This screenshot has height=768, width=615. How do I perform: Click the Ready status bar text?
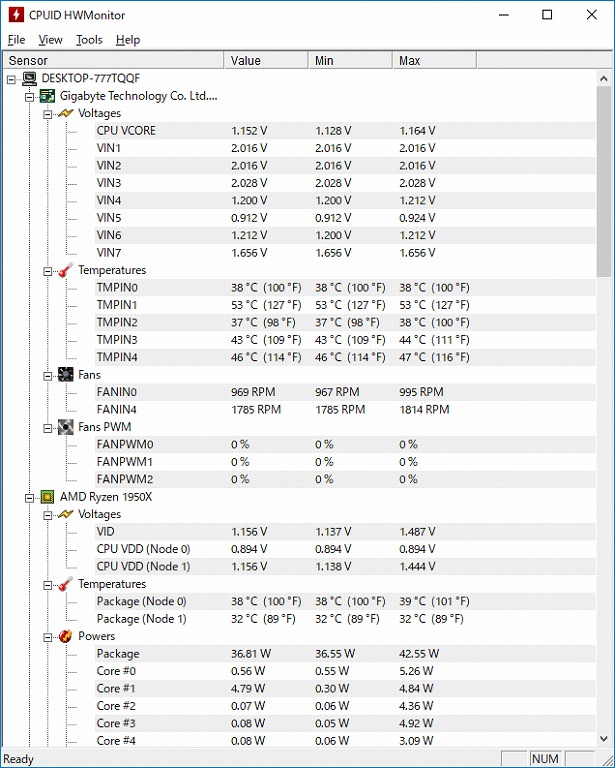tap(18, 759)
